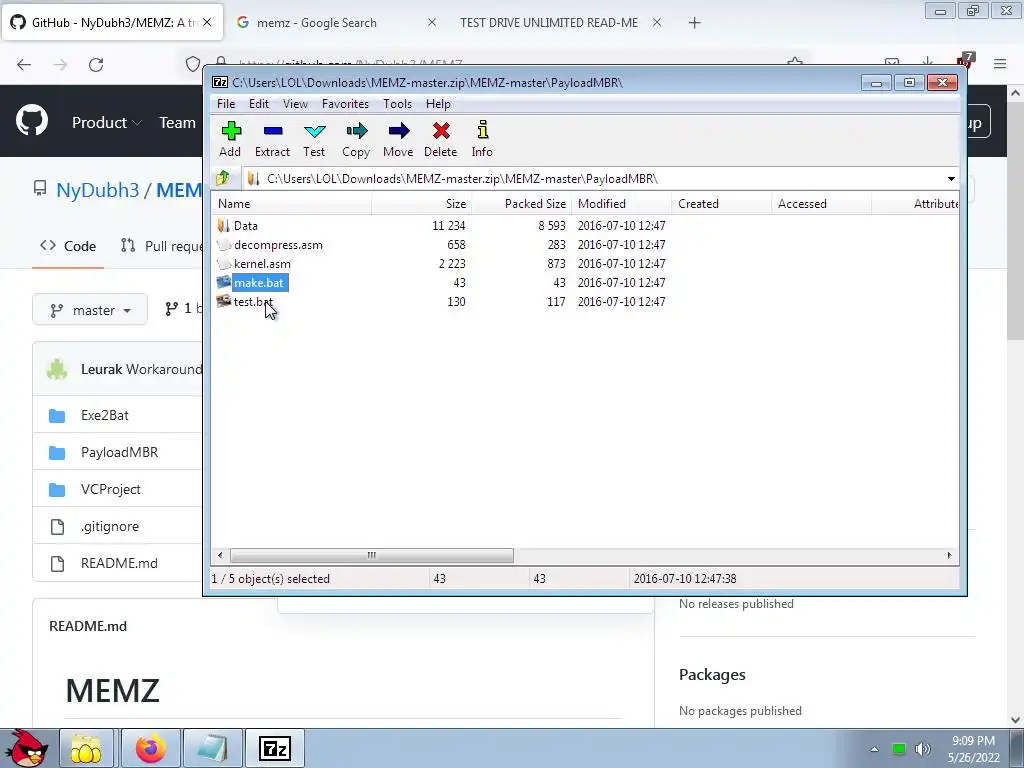Open the .gitignore file on GitHub
Image resolution: width=1024 pixels, height=768 pixels.
pos(110,526)
